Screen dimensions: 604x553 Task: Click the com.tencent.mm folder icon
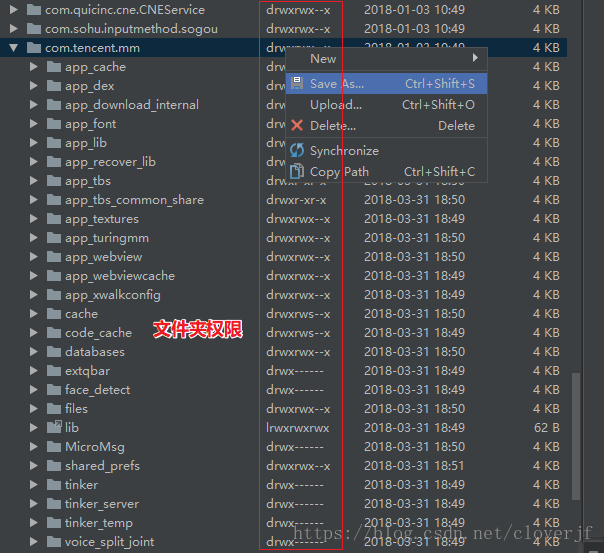tap(34, 48)
